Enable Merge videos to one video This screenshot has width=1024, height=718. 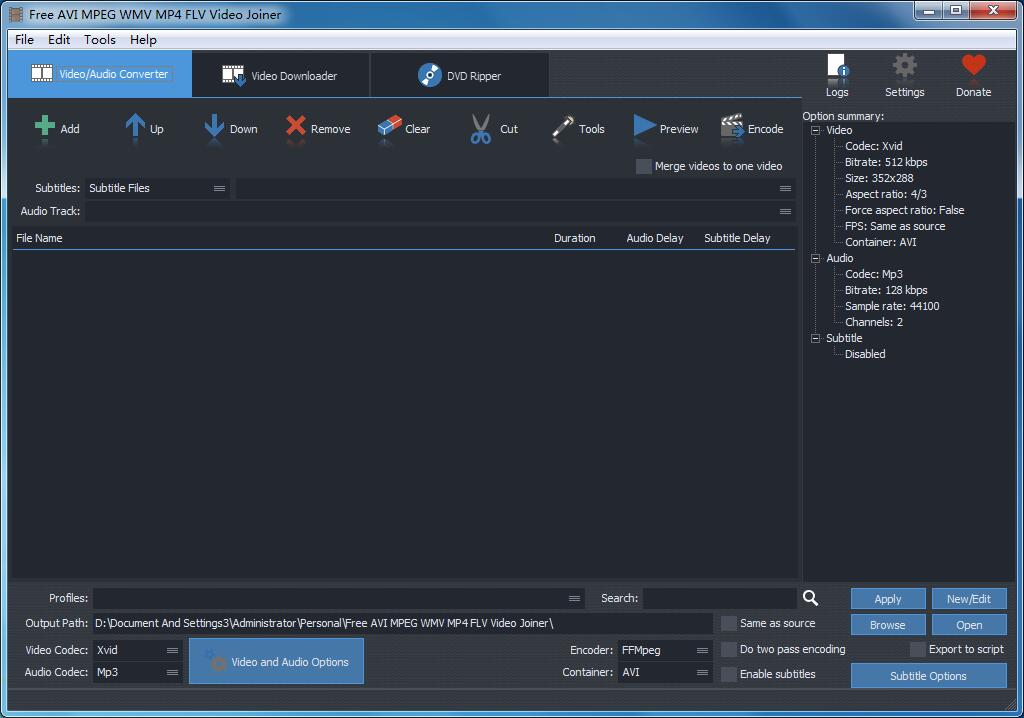(x=644, y=166)
